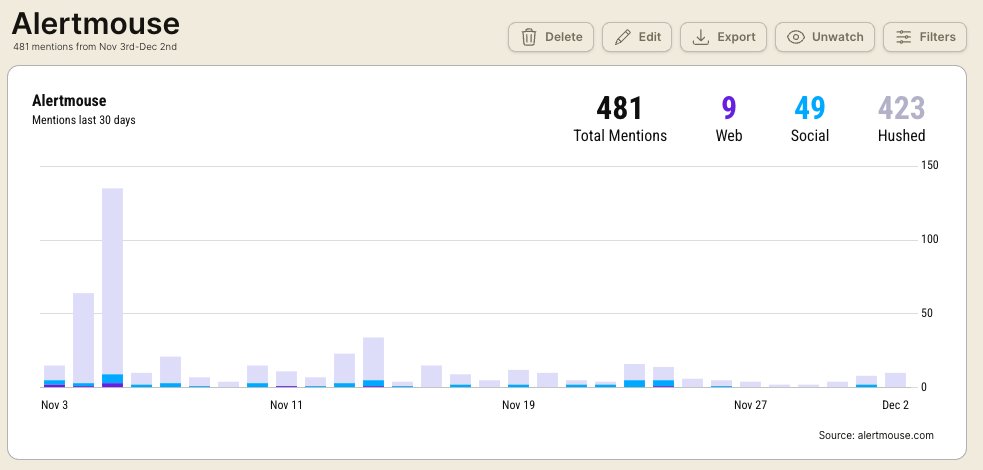Image resolution: width=983 pixels, height=470 pixels.
Task: Click the last bar above Dec 2
Action: click(x=895, y=380)
